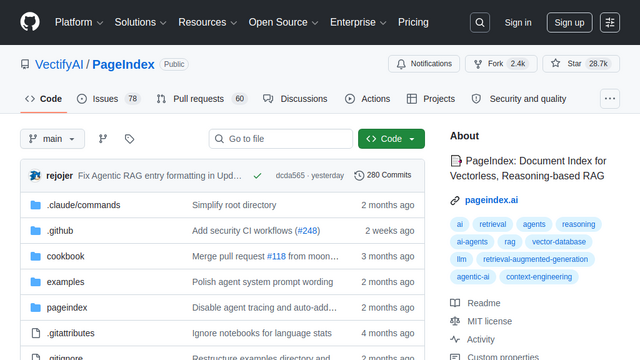The image size is (640, 360).
Task: Select the agentic-ai topic tag
Action: click(473, 277)
